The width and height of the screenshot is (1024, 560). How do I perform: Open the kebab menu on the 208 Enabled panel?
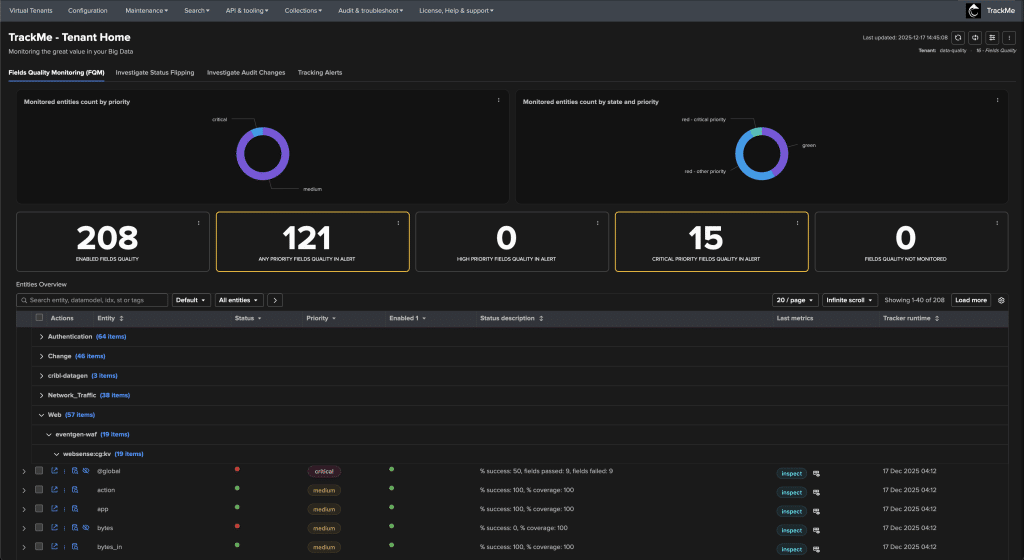pyautogui.click(x=198, y=222)
